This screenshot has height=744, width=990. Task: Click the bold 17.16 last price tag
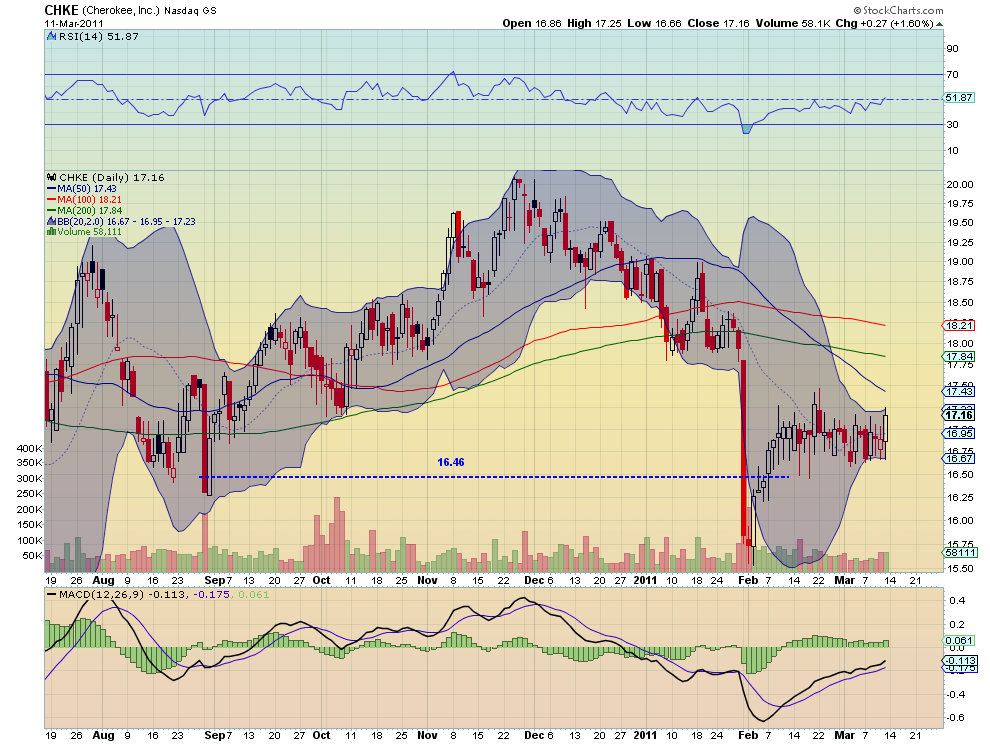[959, 415]
